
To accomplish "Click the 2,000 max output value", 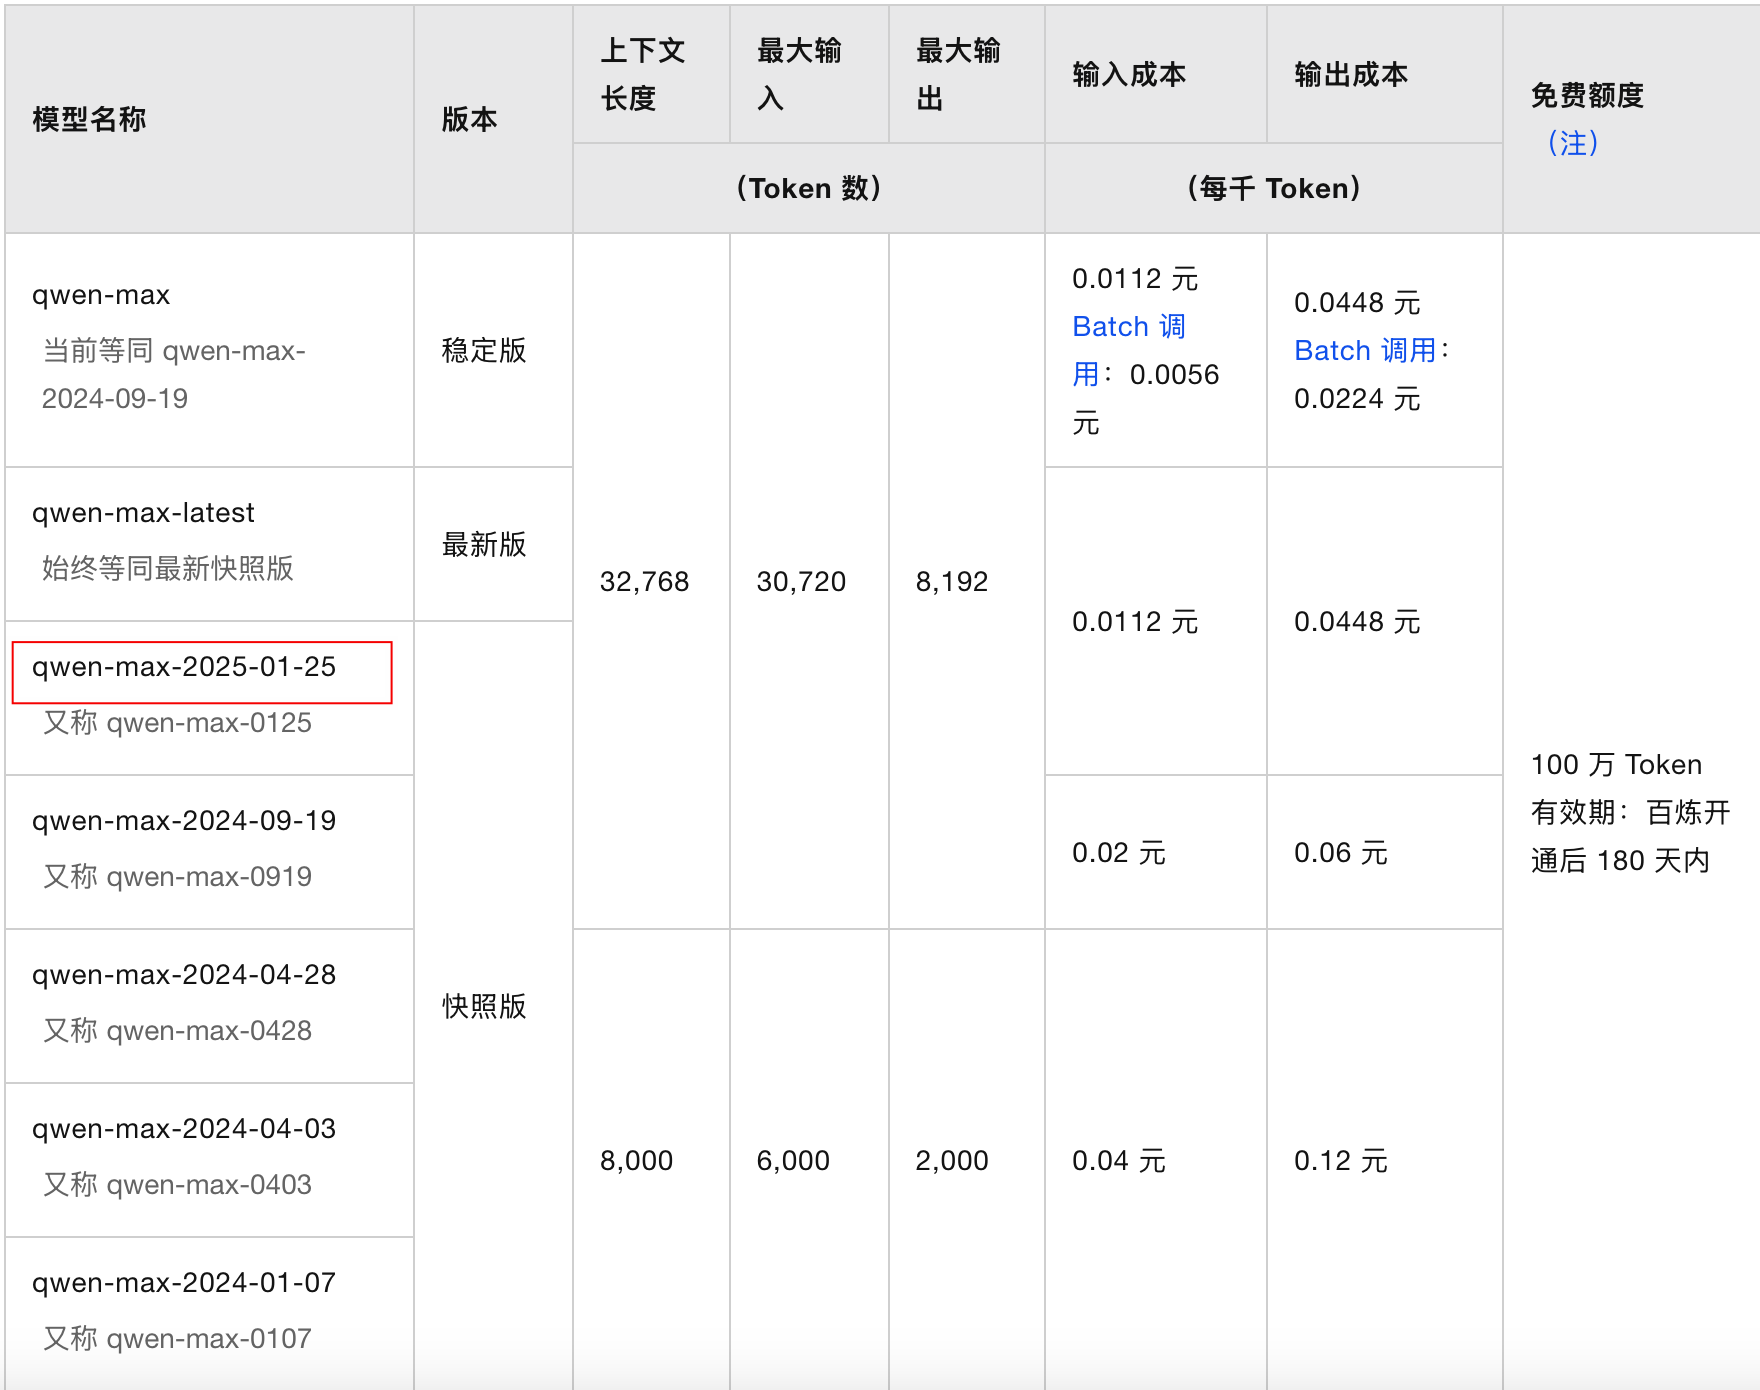I will (951, 1161).
